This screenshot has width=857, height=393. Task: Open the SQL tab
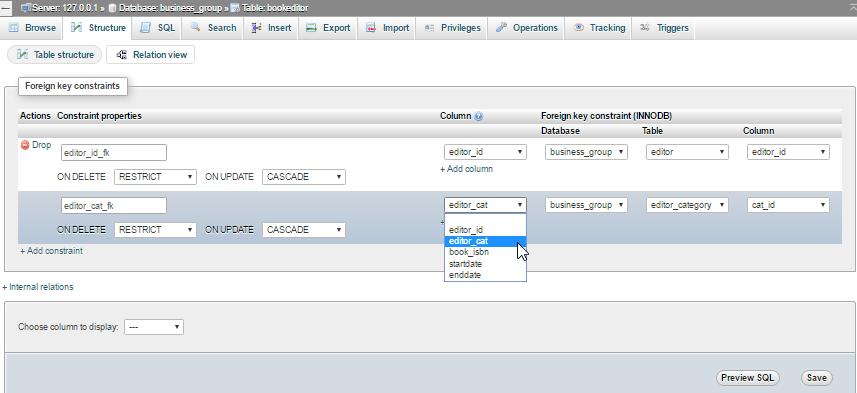[157, 28]
